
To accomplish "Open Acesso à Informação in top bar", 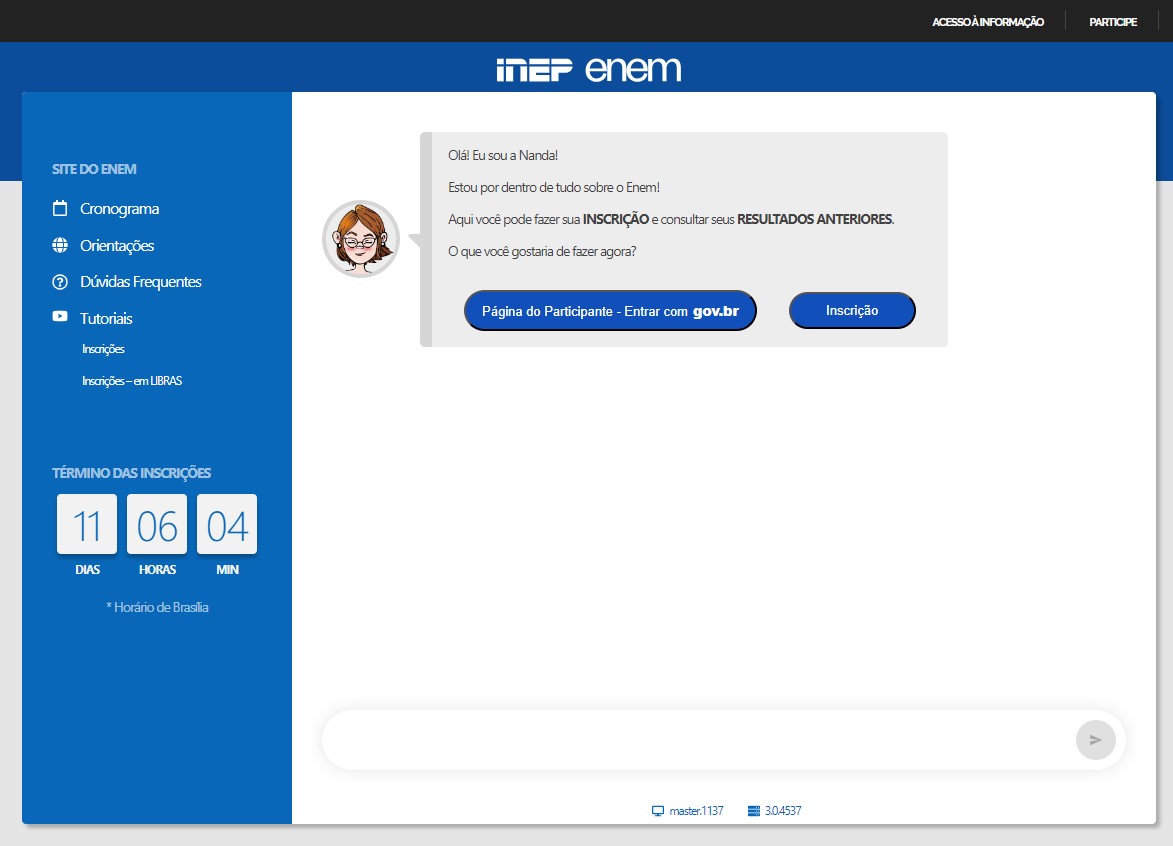I will coord(987,22).
